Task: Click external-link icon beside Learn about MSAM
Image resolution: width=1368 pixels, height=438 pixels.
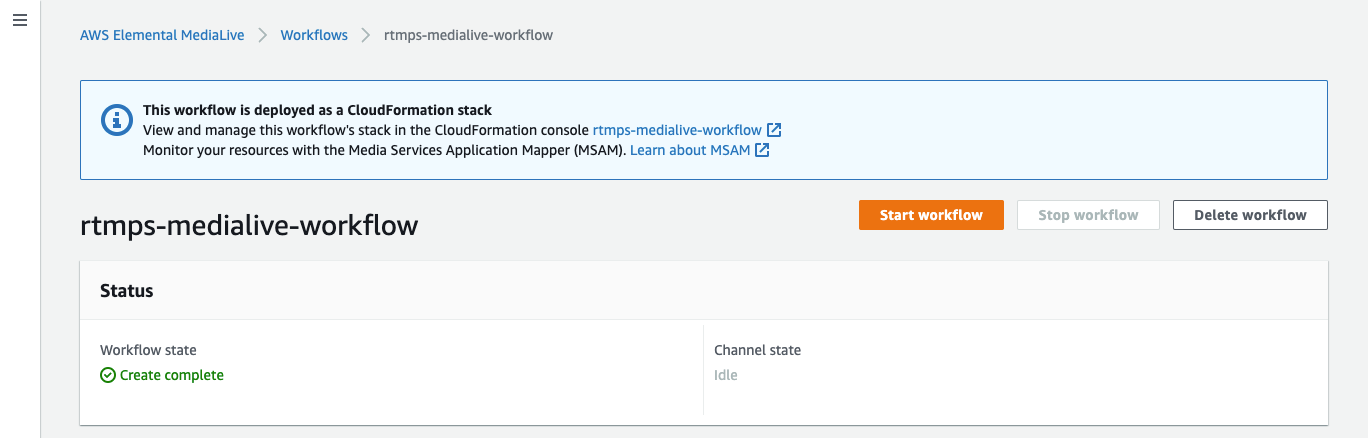Action: 762,150
